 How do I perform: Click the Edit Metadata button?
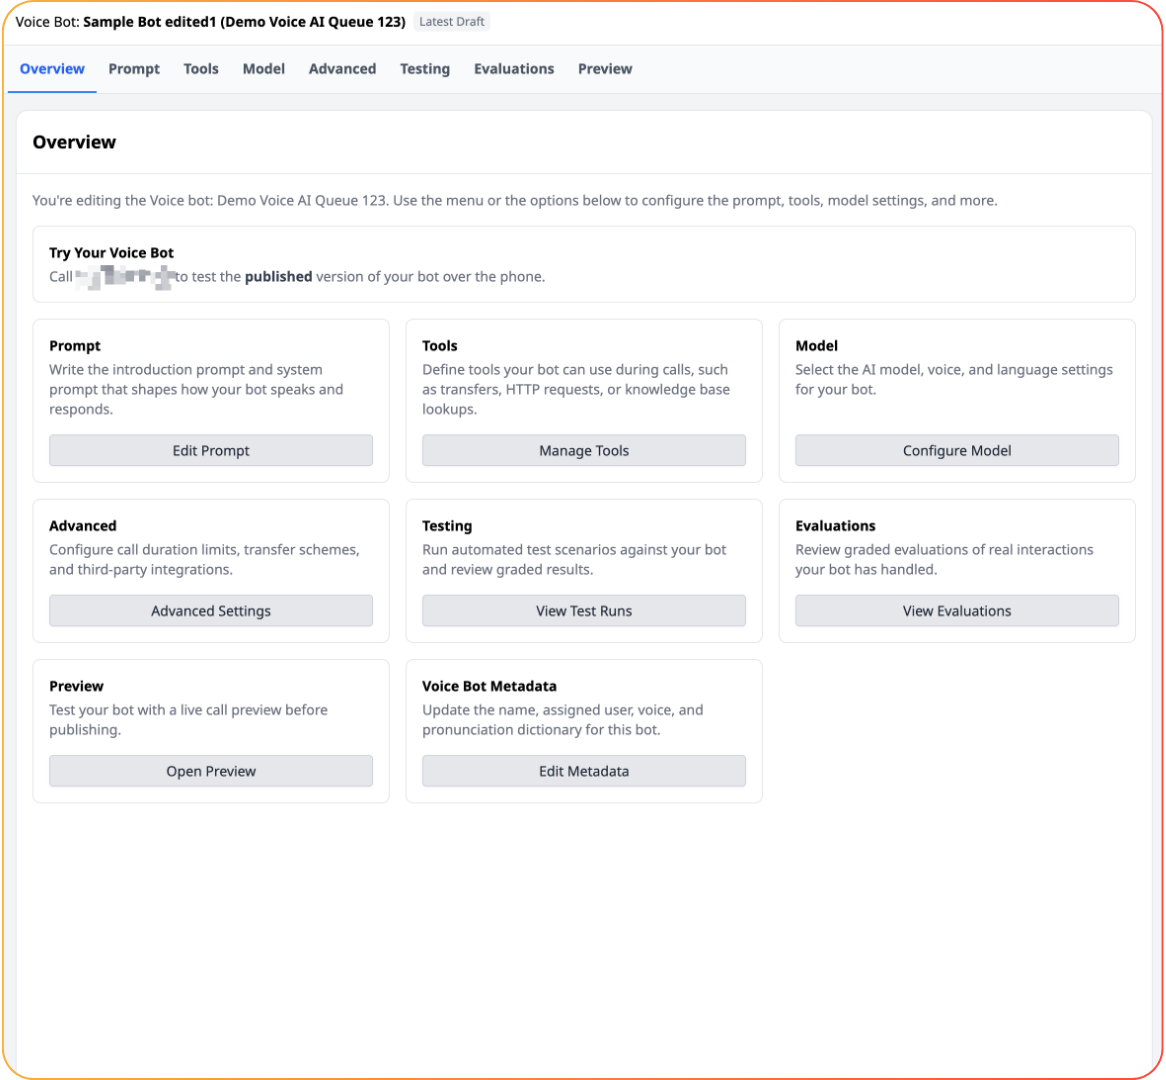click(584, 771)
